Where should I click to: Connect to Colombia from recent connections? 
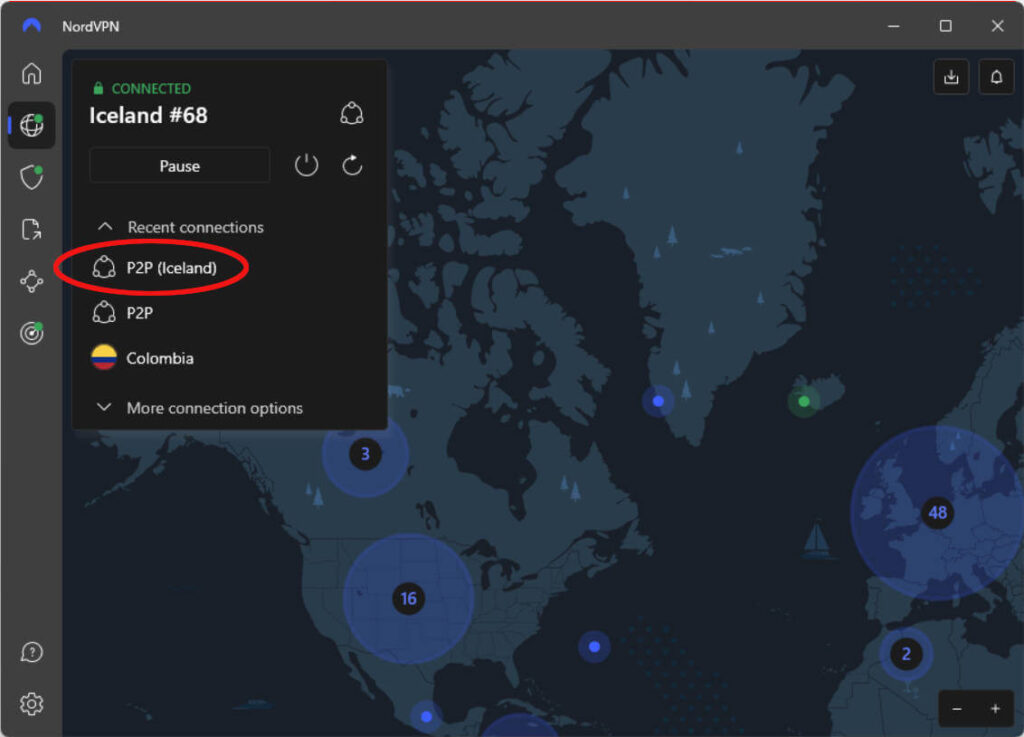click(142, 358)
